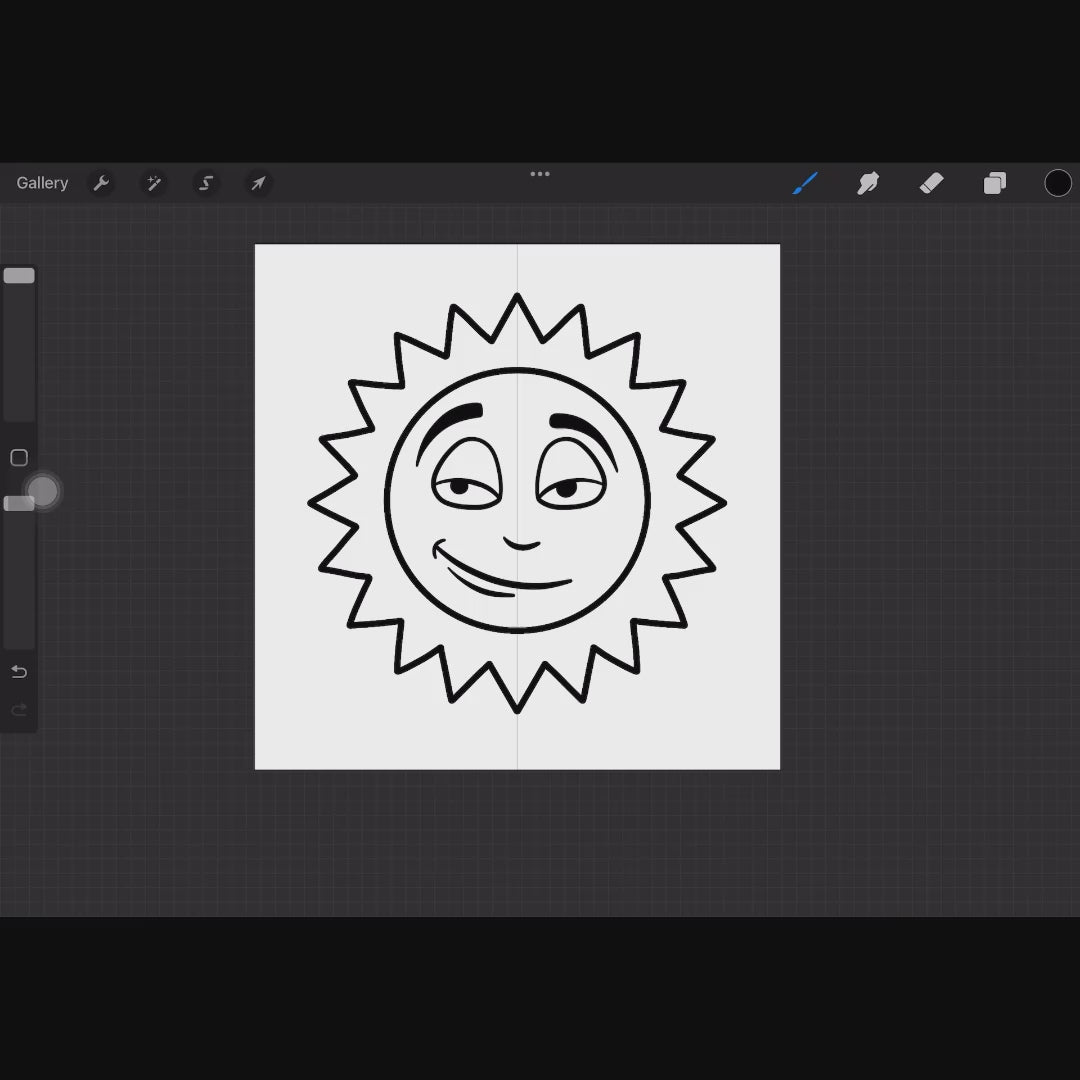Tap the sun's nose on canvas
This screenshot has height=1080, width=1080.
pyautogui.click(x=521, y=544)
